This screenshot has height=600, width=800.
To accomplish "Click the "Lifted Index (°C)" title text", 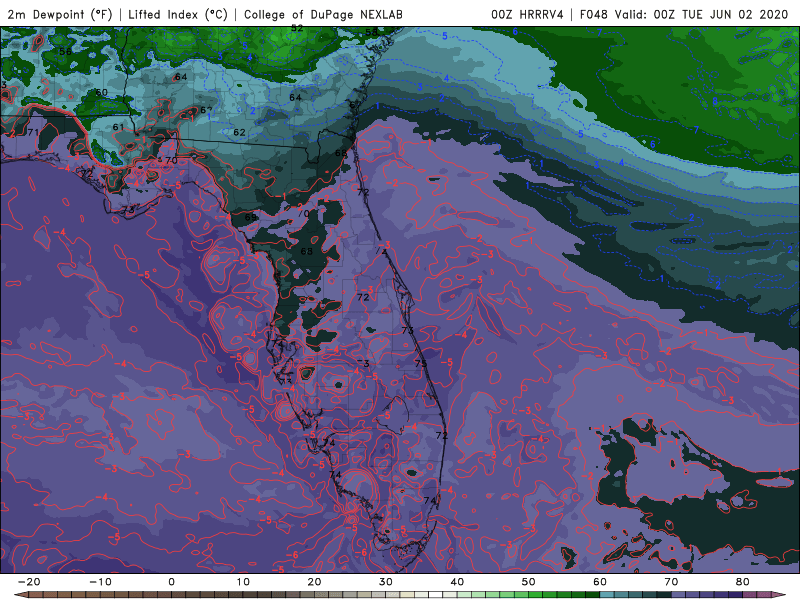I will [178, 14].
